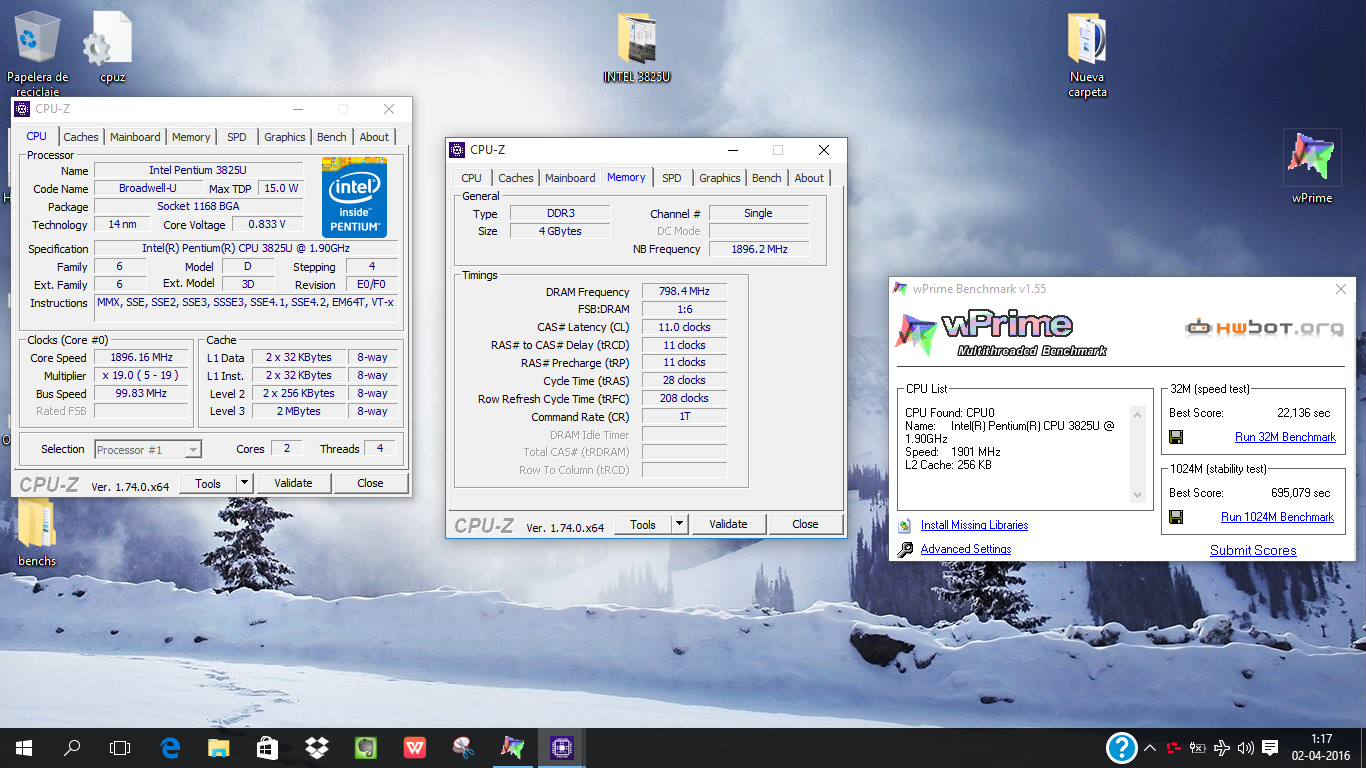The width and height of the screenshot is (1366, 768).
Task: Launch the wPrime desktop shortcut
Action: coord(1312,167)
